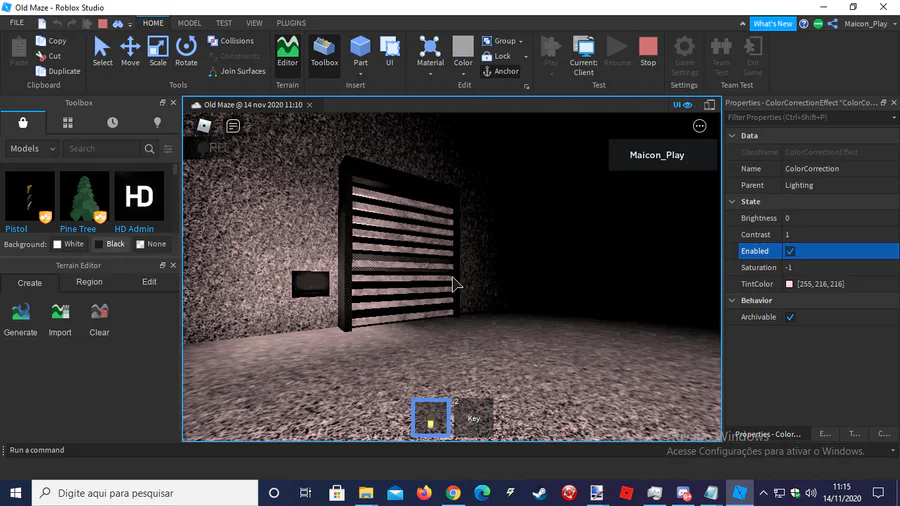The image size is (900, 506).
Task: Click the Clear terrain tool
Action: click(99, 319)
